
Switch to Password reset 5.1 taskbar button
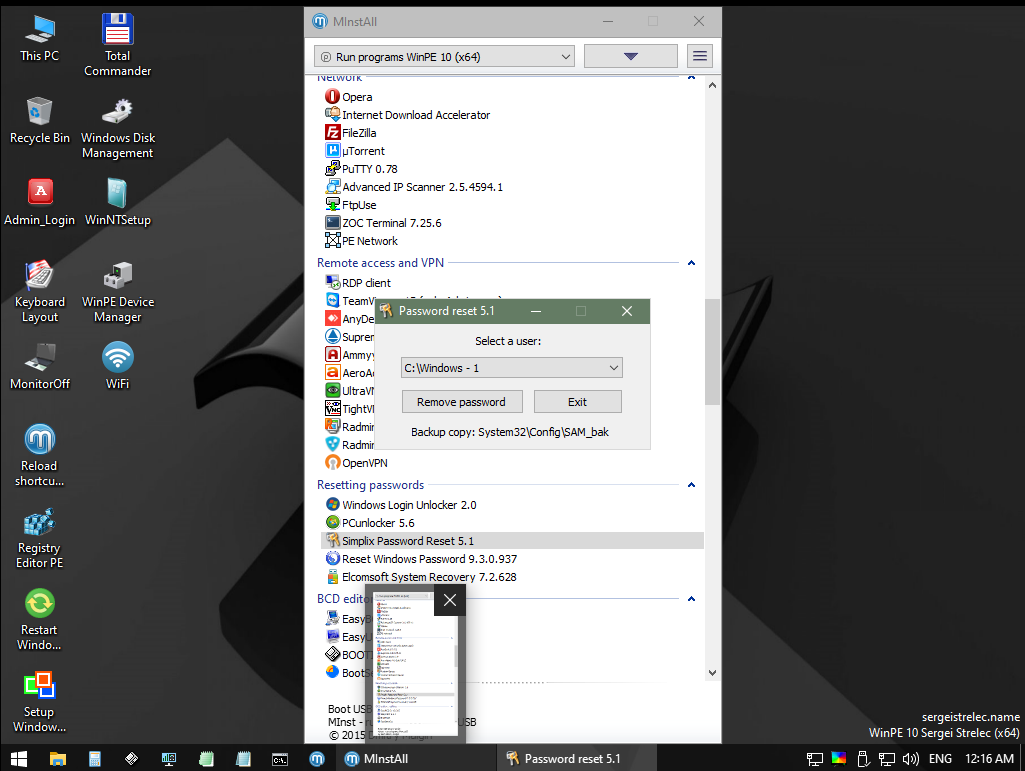coord(577,759)
